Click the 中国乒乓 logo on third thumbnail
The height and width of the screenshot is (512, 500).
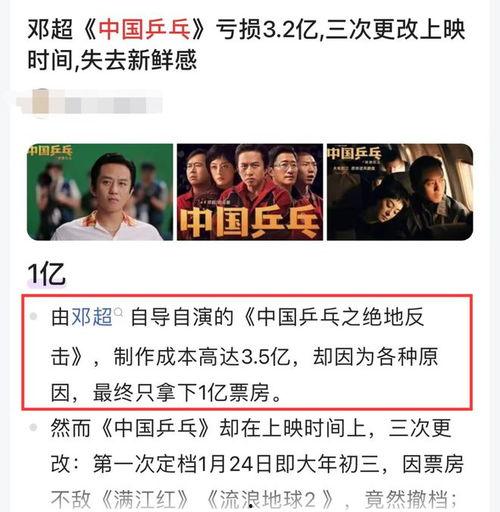pos(354,154)
